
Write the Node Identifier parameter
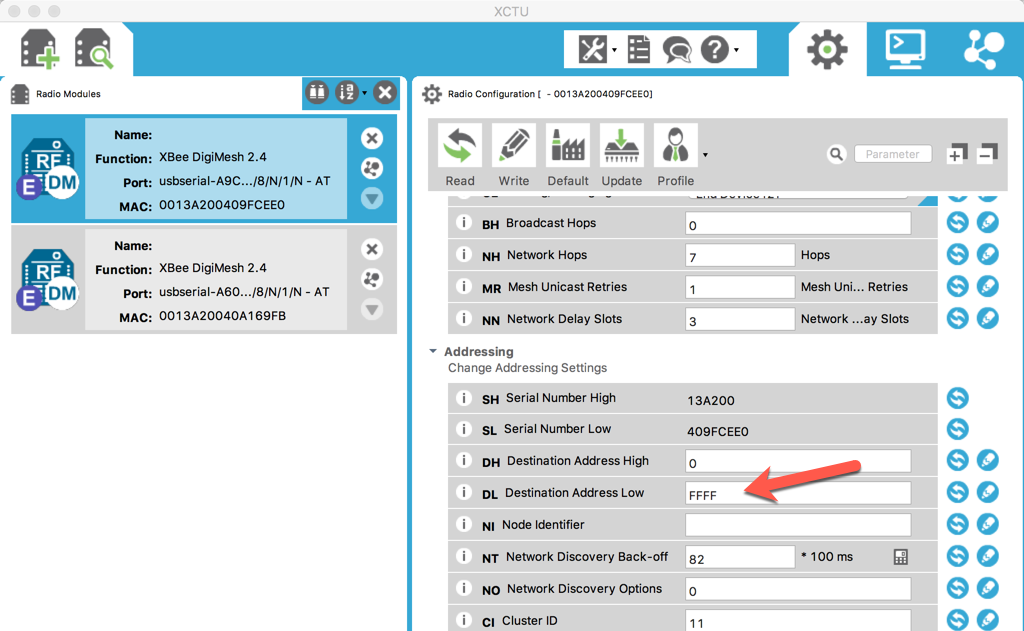987,525
